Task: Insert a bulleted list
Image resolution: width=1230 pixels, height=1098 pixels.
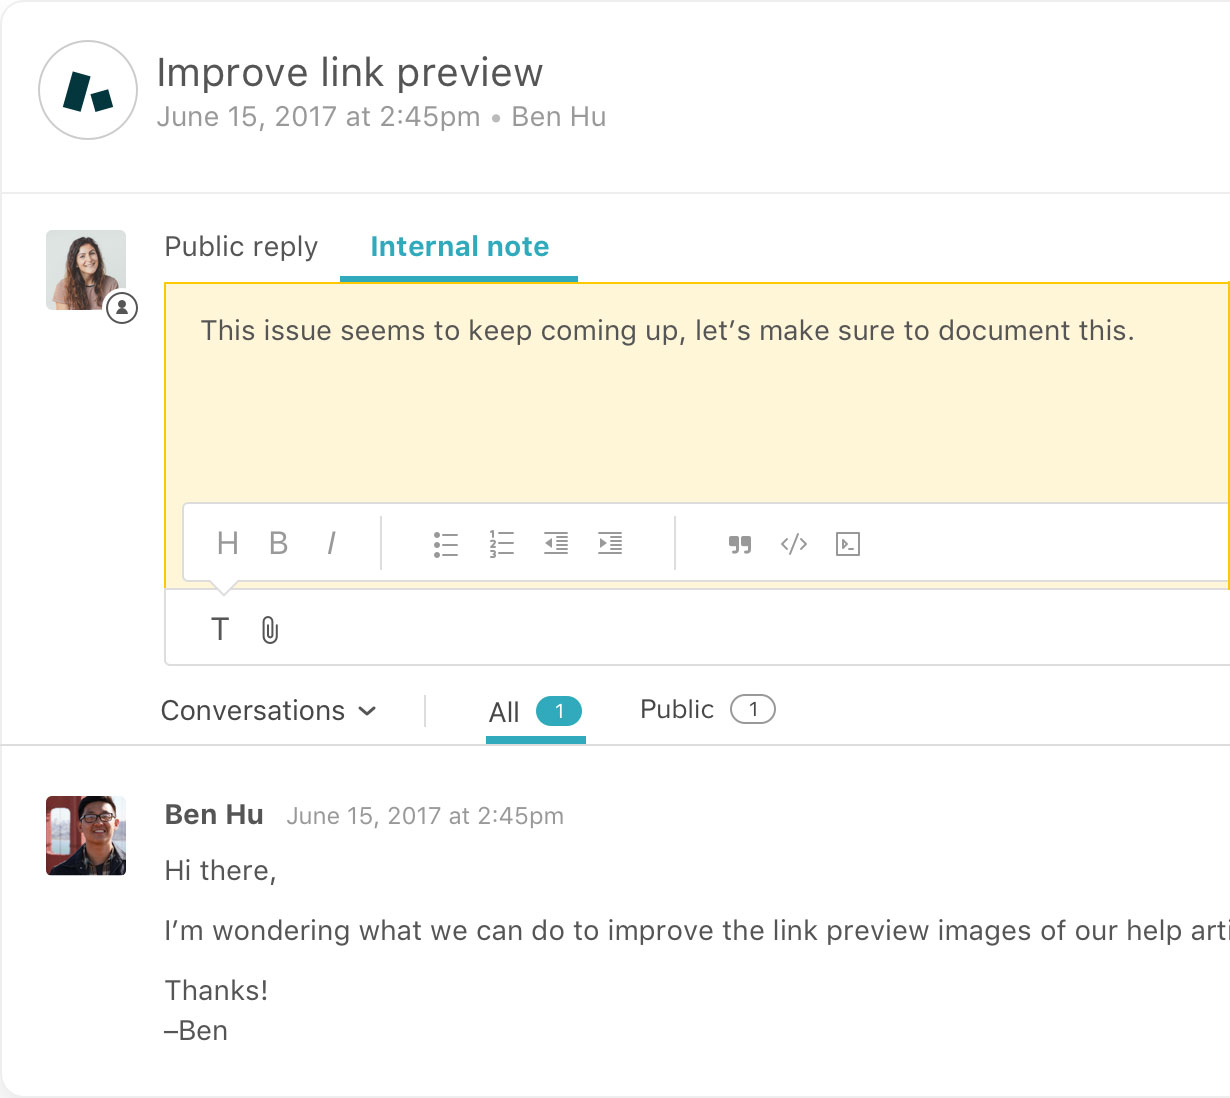Action: (x=446, y=544)
